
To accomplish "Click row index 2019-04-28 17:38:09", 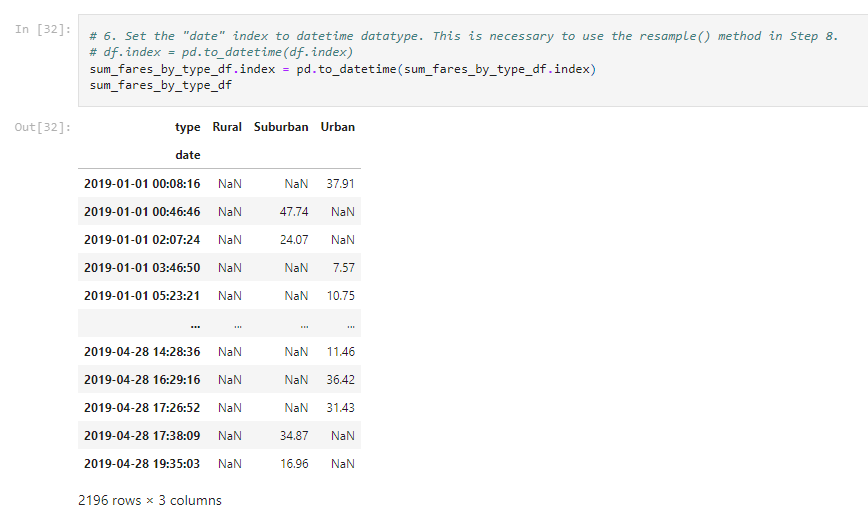I will click(142, 436).
